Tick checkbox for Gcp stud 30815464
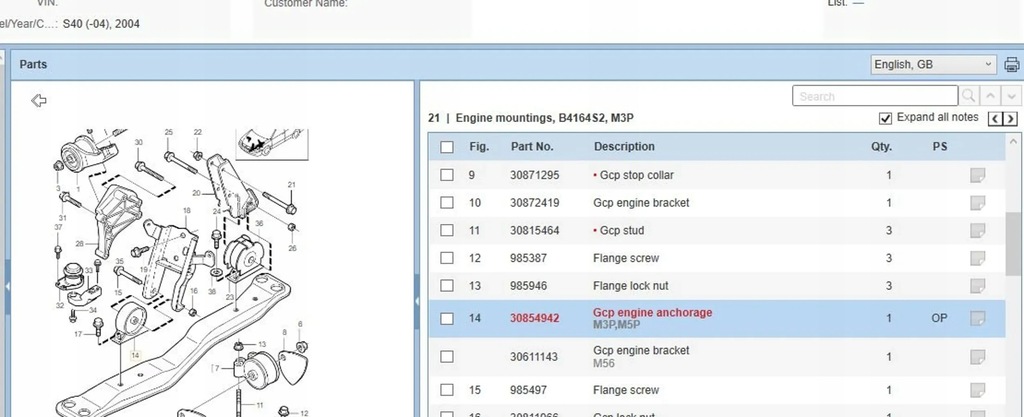1024x417 pixels. (x=447, y=230)
